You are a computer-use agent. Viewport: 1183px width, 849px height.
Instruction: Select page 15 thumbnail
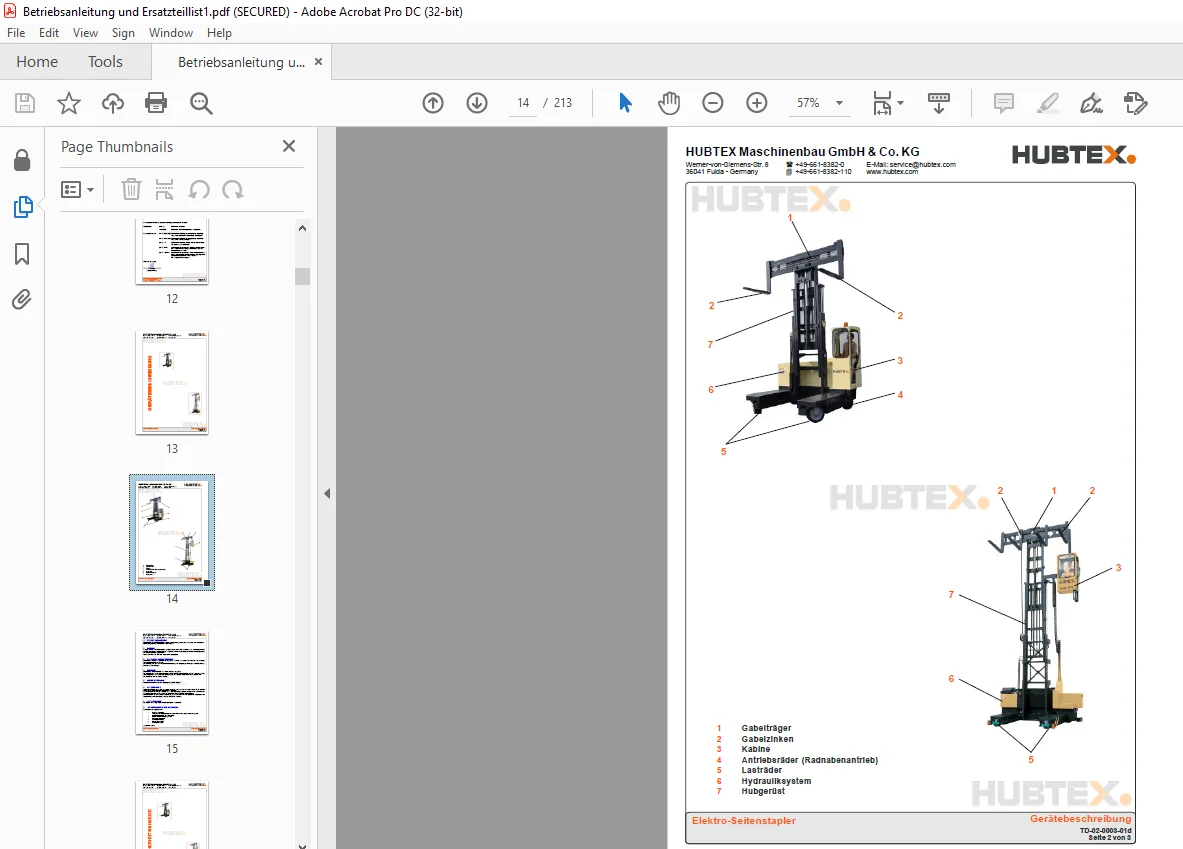pos(172,682)
